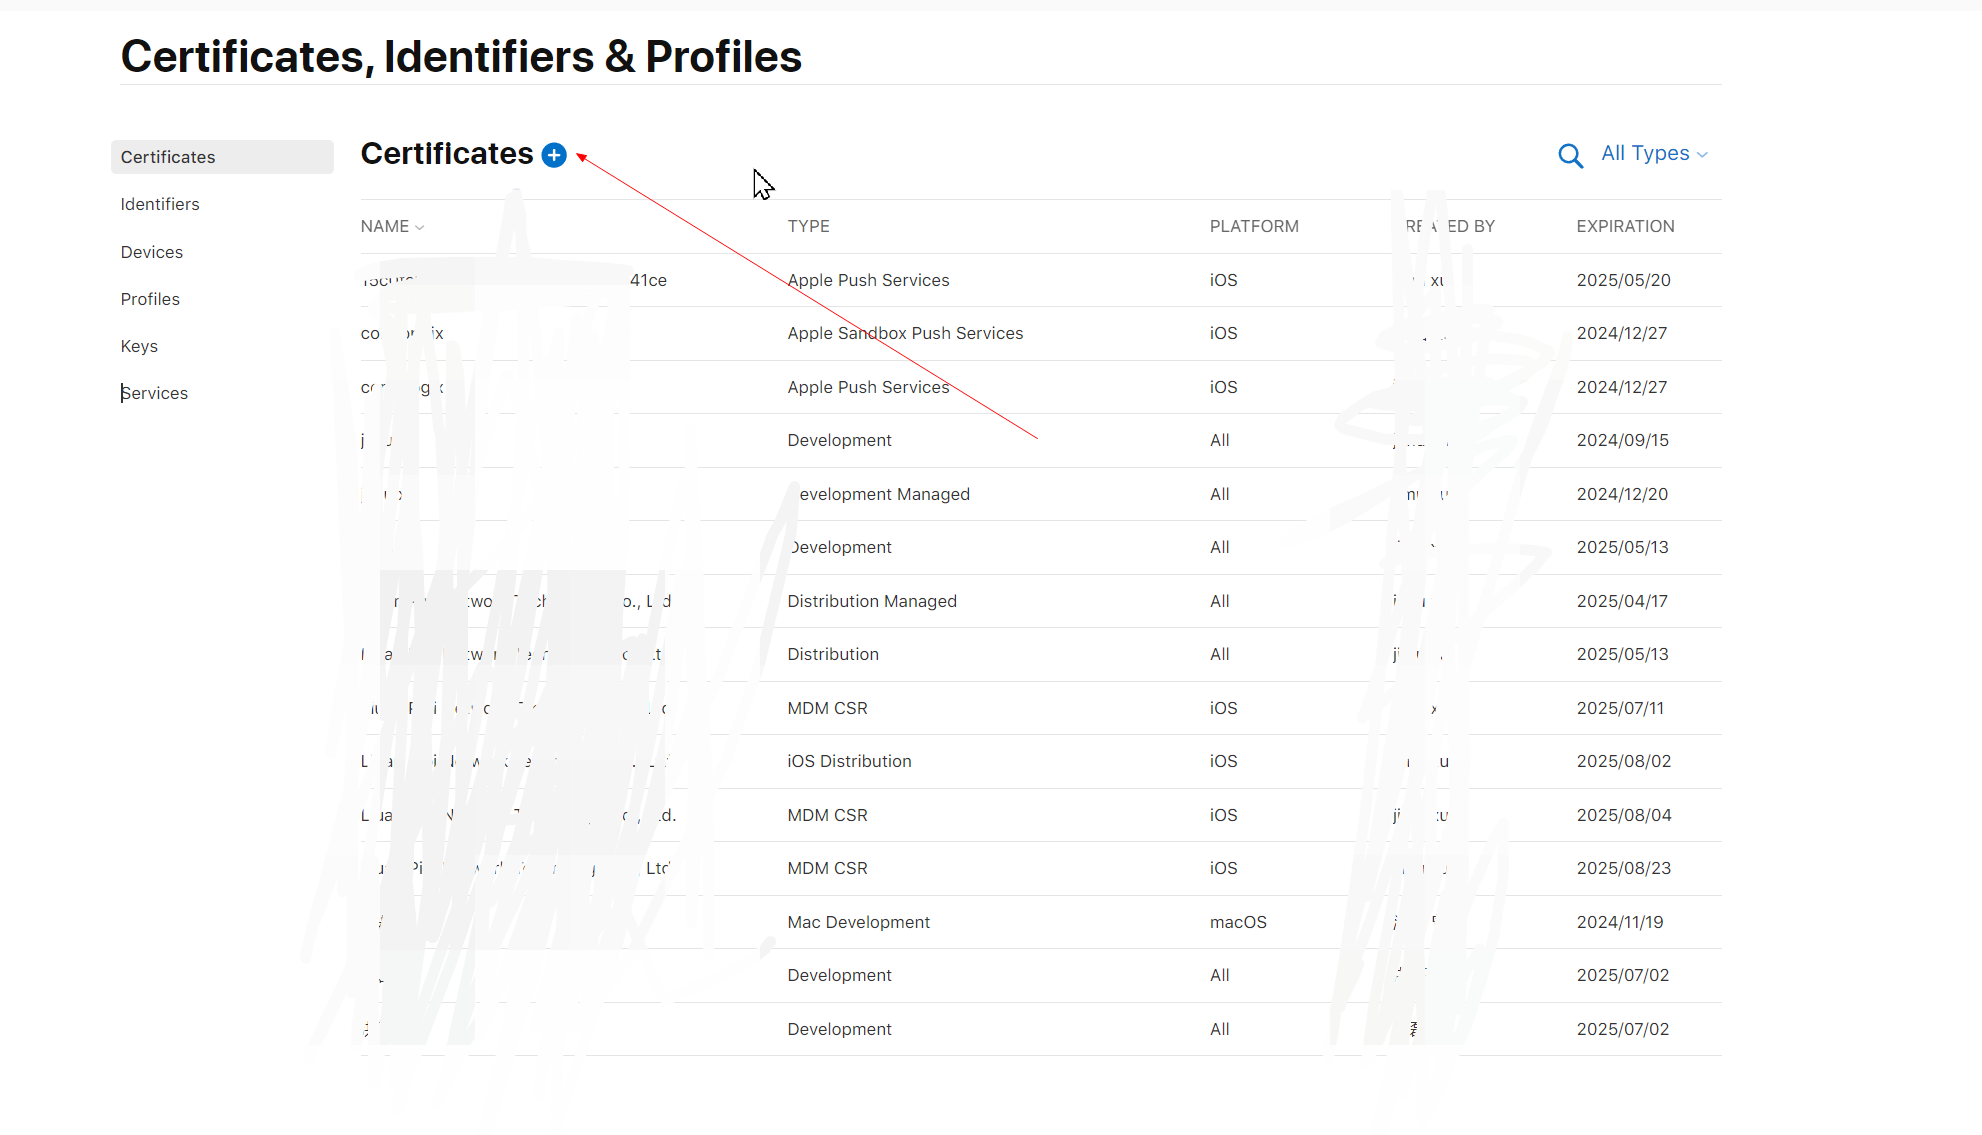Navigate to Keys in the sidebar
The width and height of the screenshot is (1982, 1135).
[x=139, y=346]
